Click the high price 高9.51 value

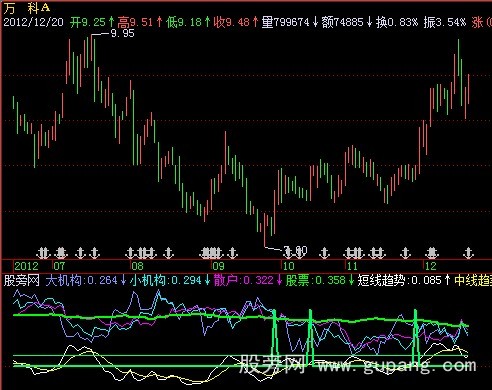(x=140, y=22)
